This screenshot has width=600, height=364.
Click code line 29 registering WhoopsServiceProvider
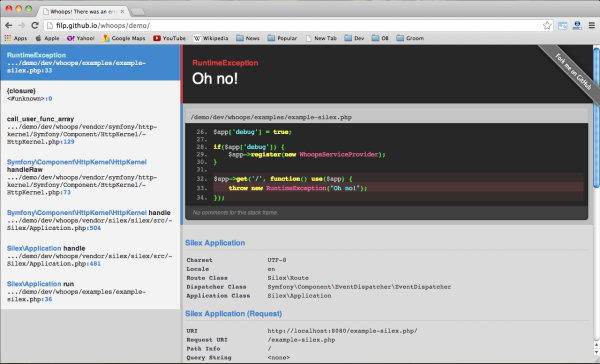click(307, 154)
